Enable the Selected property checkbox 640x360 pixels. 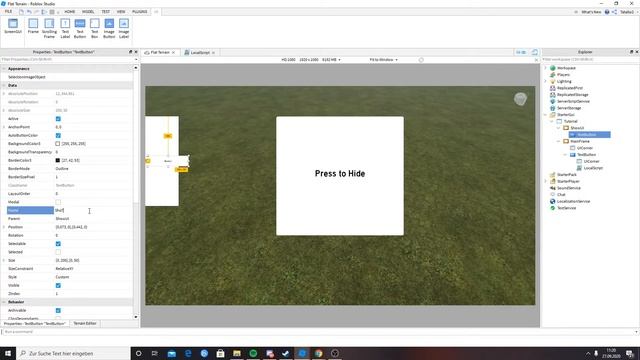coord(58,252)
